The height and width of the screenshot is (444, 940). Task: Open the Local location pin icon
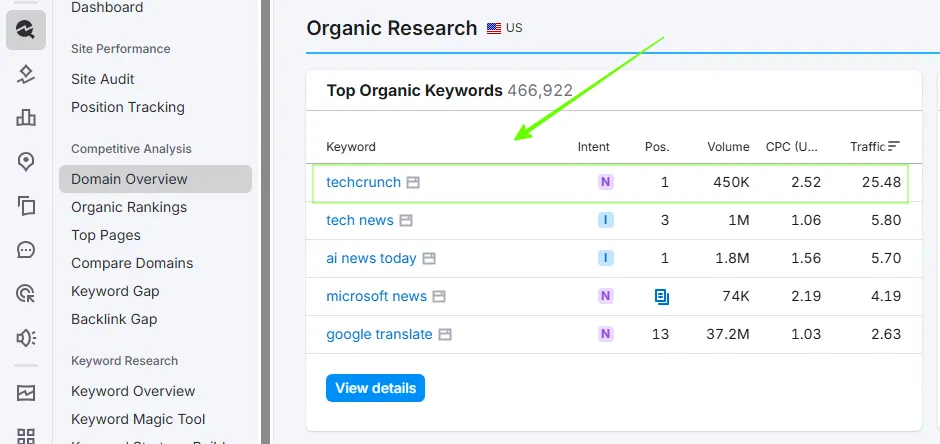point(26,162)
